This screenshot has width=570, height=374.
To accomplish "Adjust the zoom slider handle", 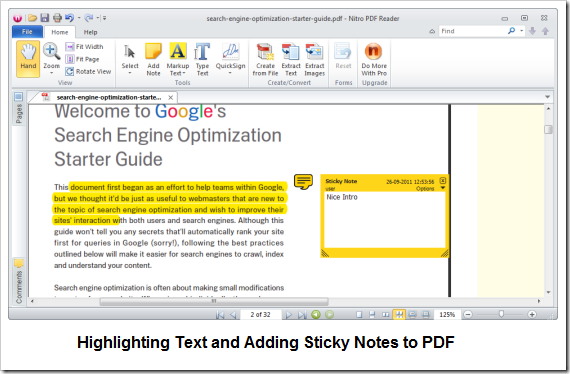I will [x=501, y=314].
